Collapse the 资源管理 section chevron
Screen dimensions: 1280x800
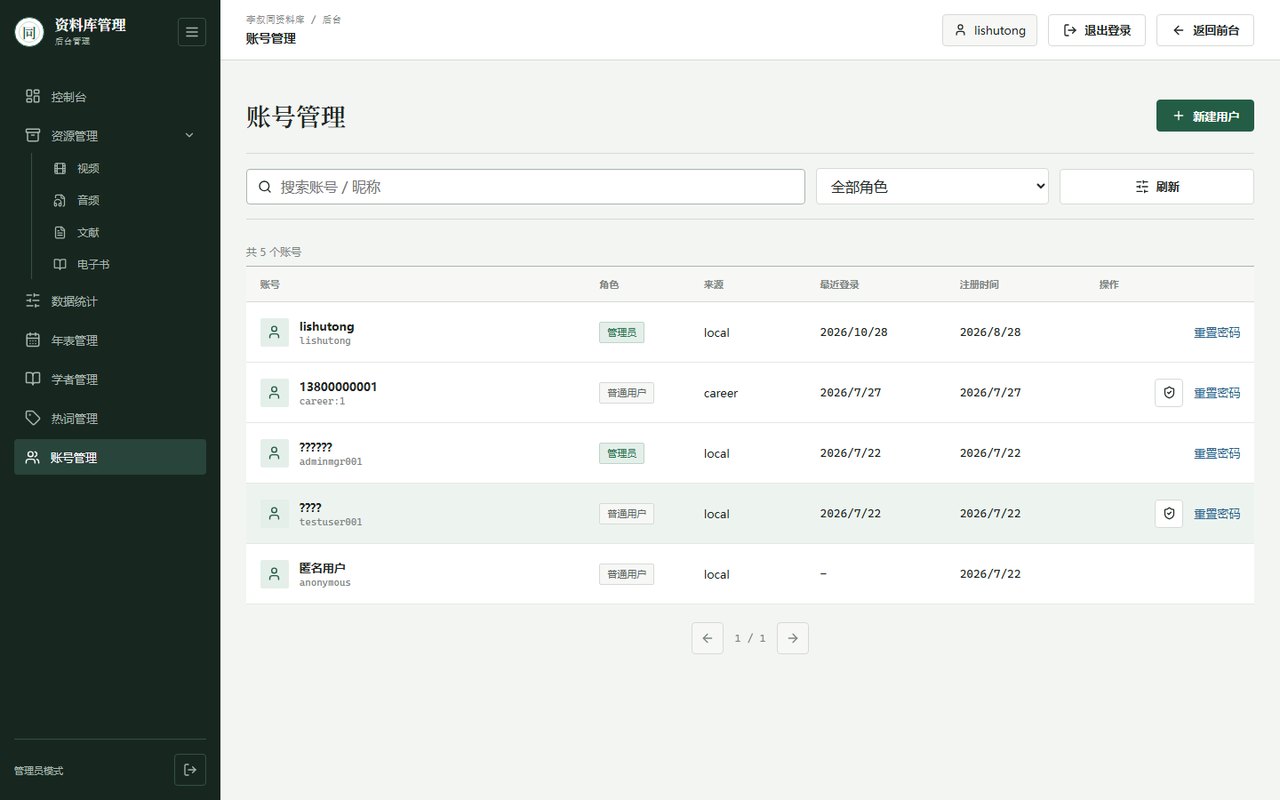click(189, 136)
